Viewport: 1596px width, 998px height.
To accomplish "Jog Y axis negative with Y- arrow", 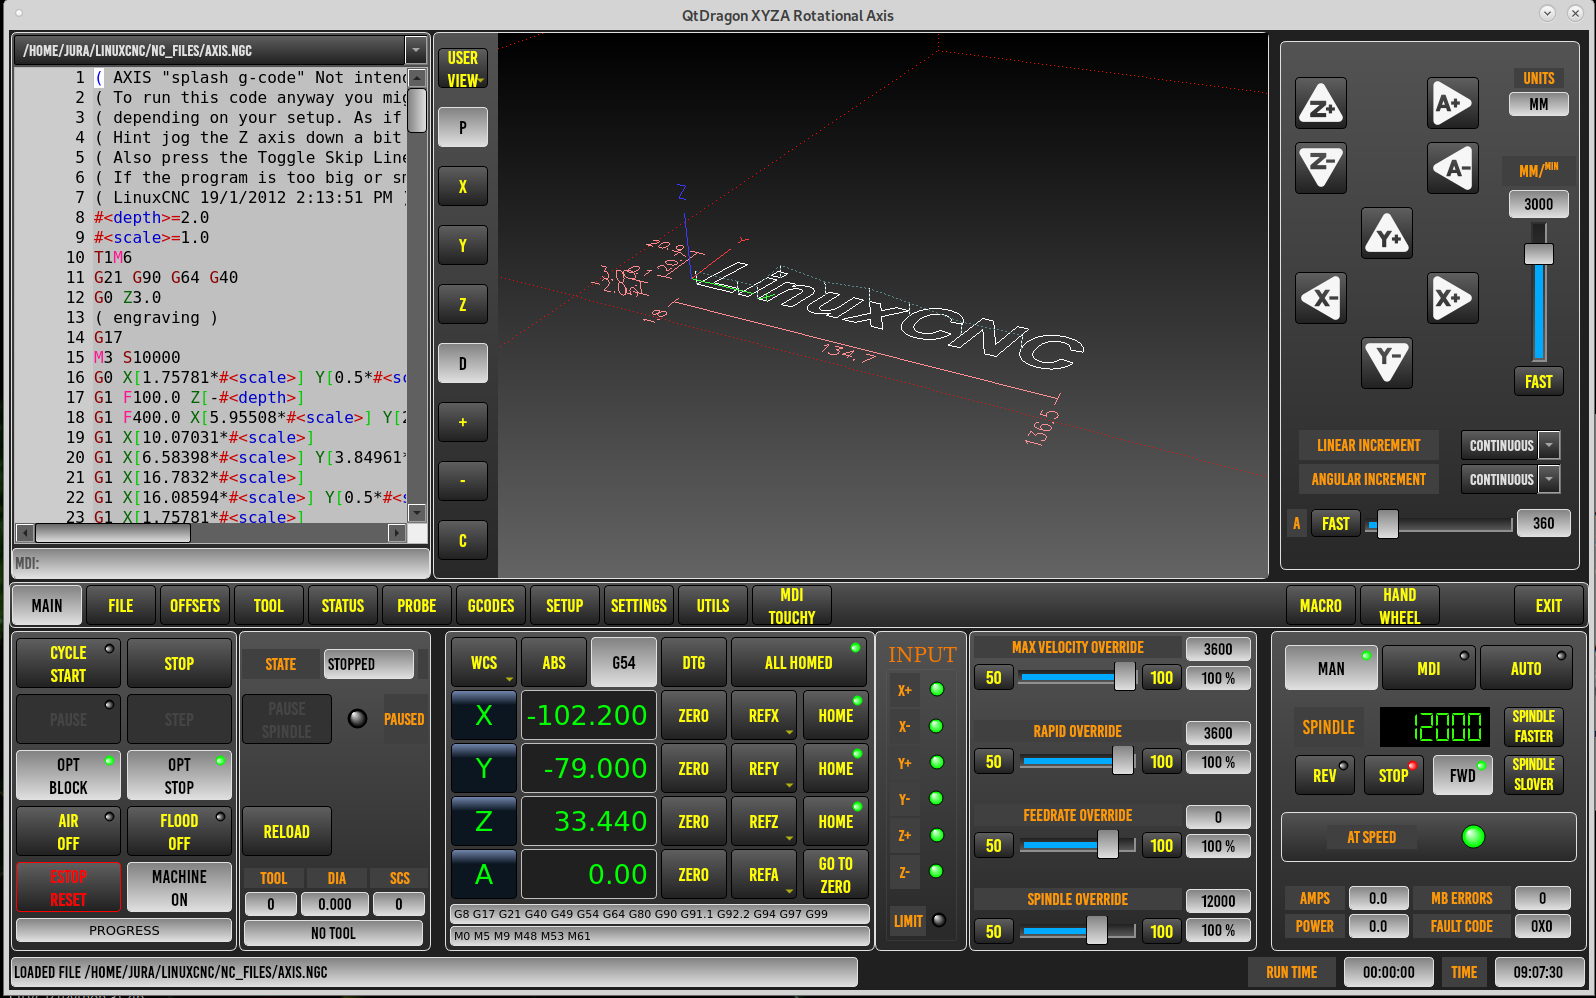I will (x=1387, y=363).
